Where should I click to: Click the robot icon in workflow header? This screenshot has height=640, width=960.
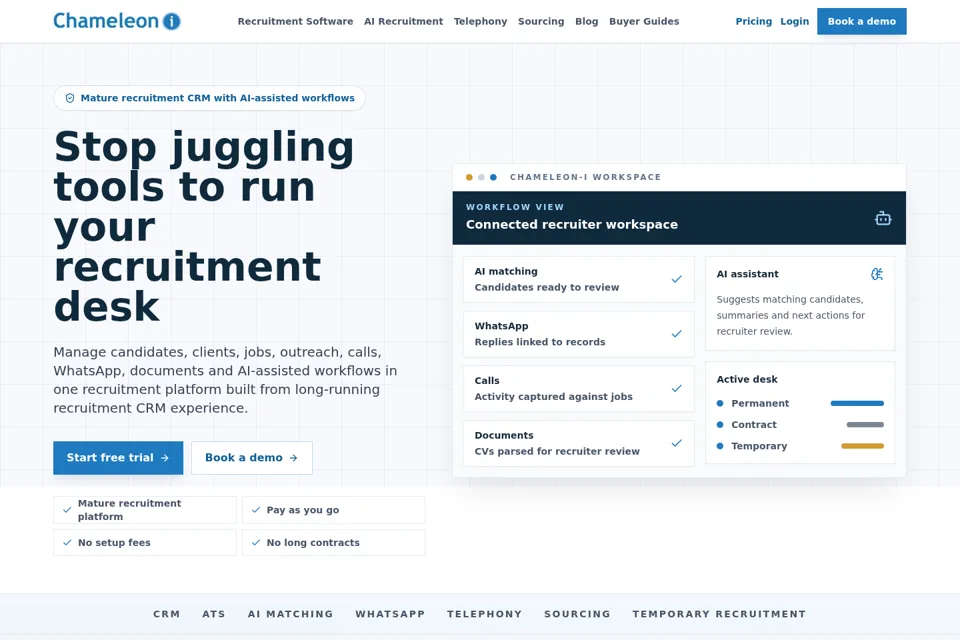tap(883, 218)
